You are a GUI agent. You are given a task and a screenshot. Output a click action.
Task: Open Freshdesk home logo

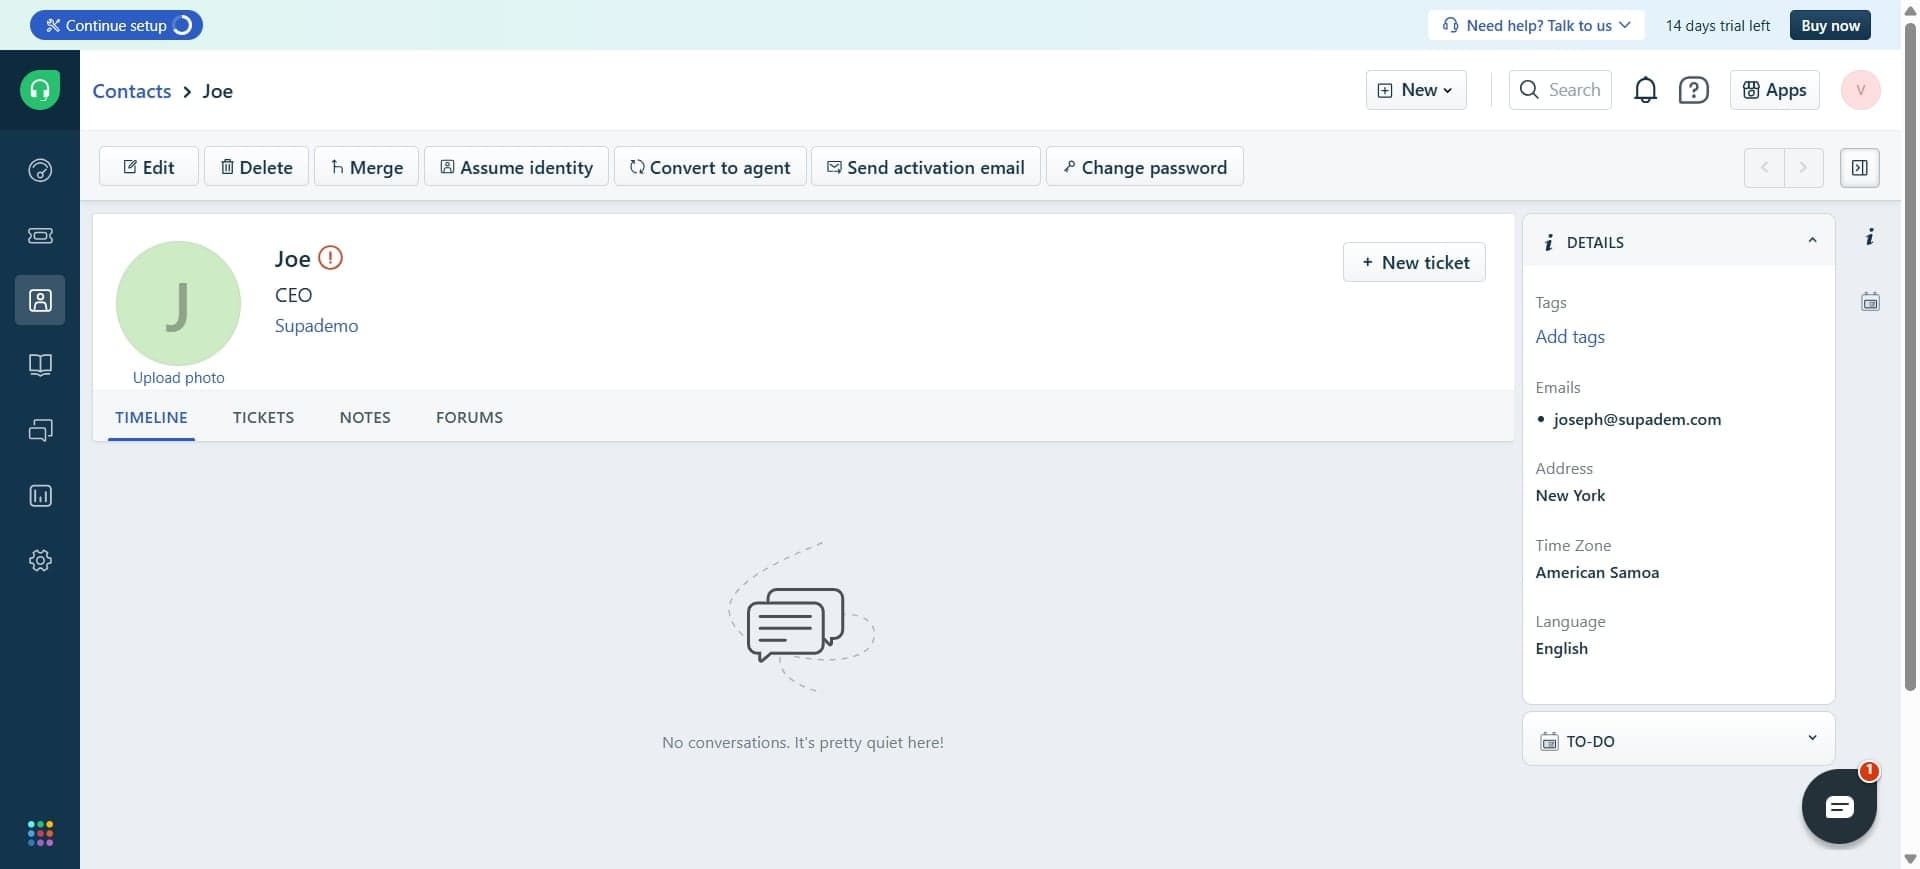[40, 90]
